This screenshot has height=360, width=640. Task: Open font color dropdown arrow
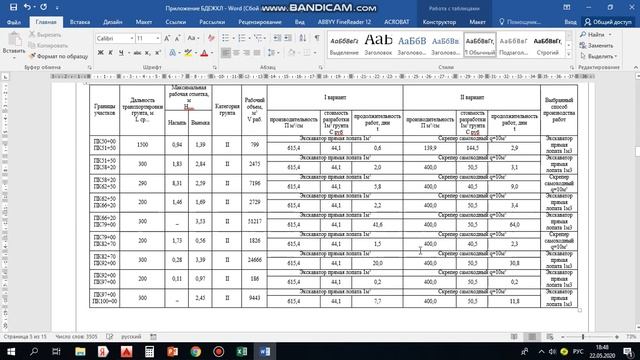coord(212,53)
